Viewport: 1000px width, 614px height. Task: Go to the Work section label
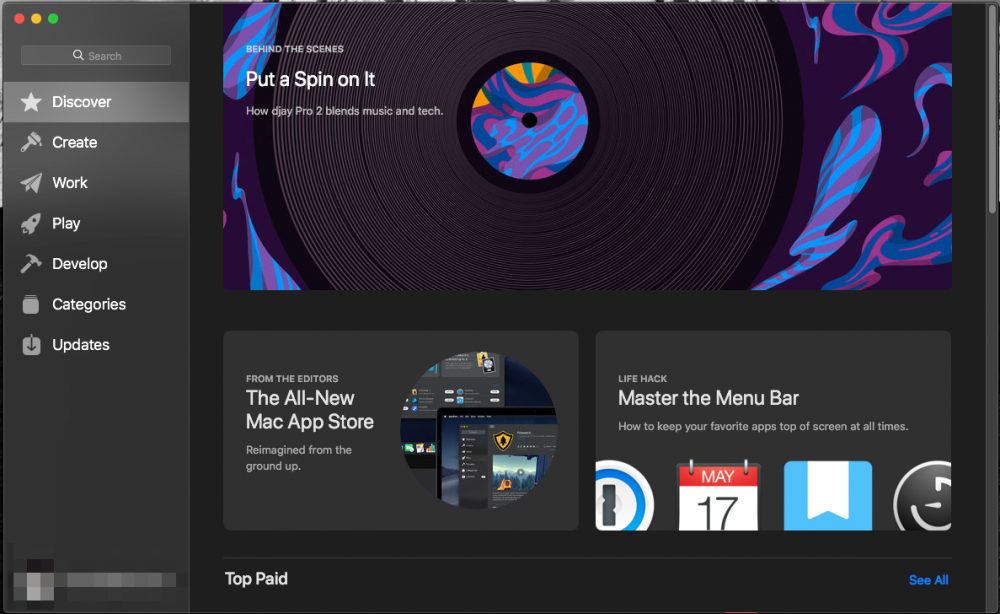[70, 183]
